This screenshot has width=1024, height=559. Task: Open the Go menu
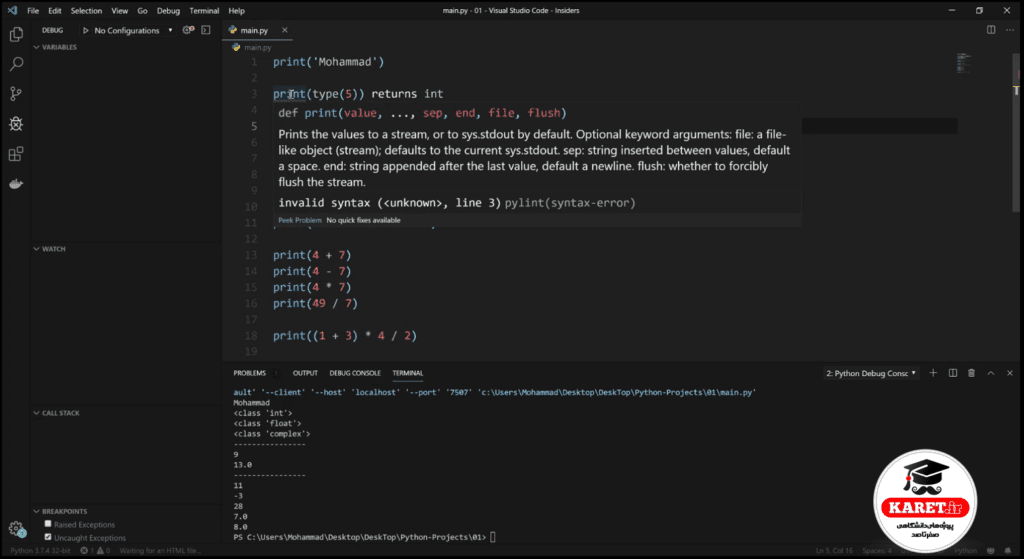click(142, 10)
